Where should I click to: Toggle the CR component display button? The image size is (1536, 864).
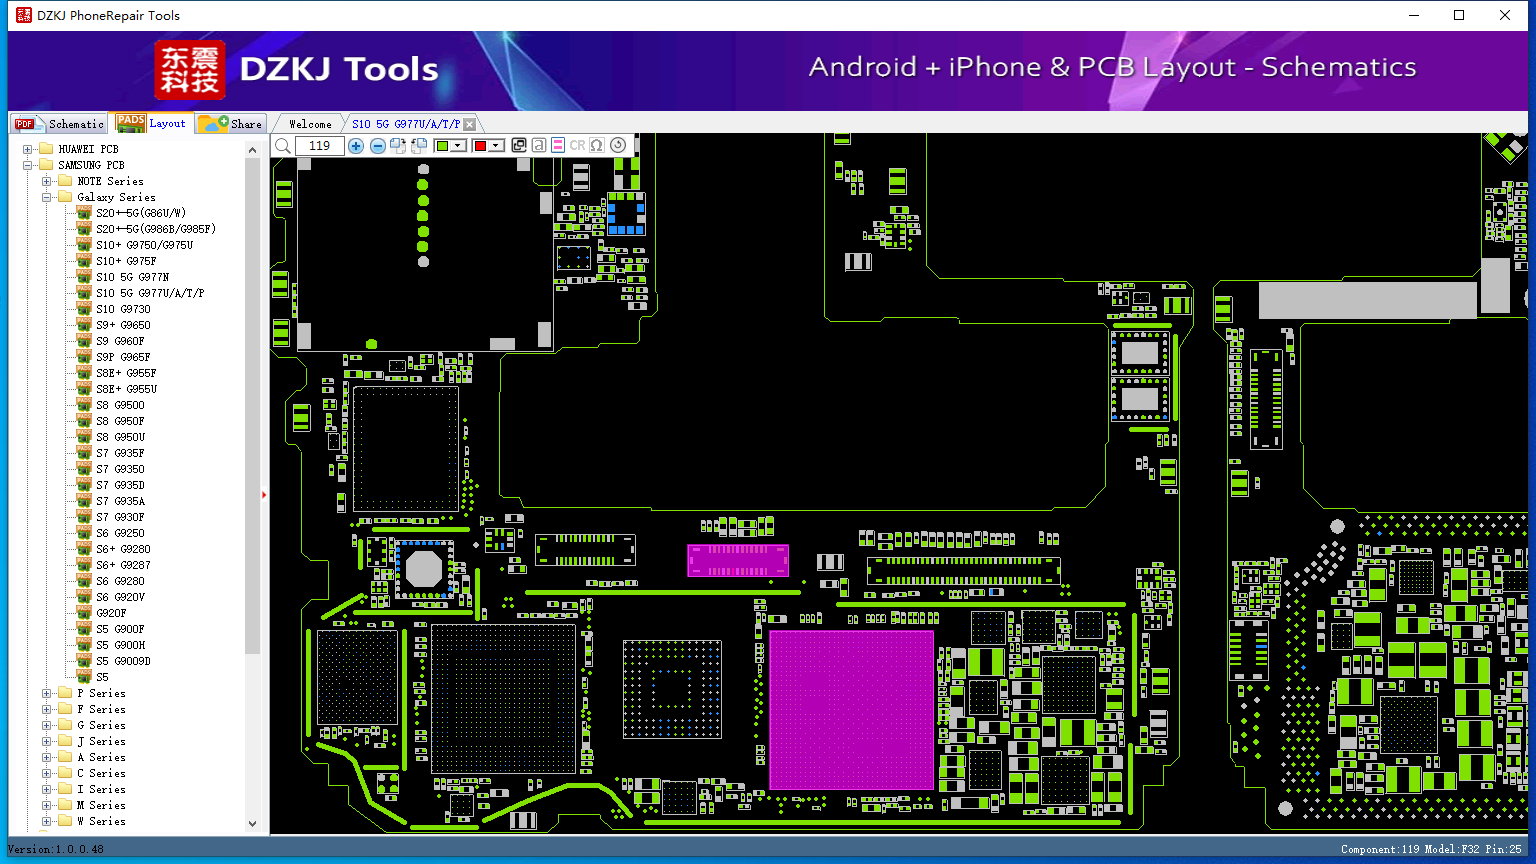[577, 146]
